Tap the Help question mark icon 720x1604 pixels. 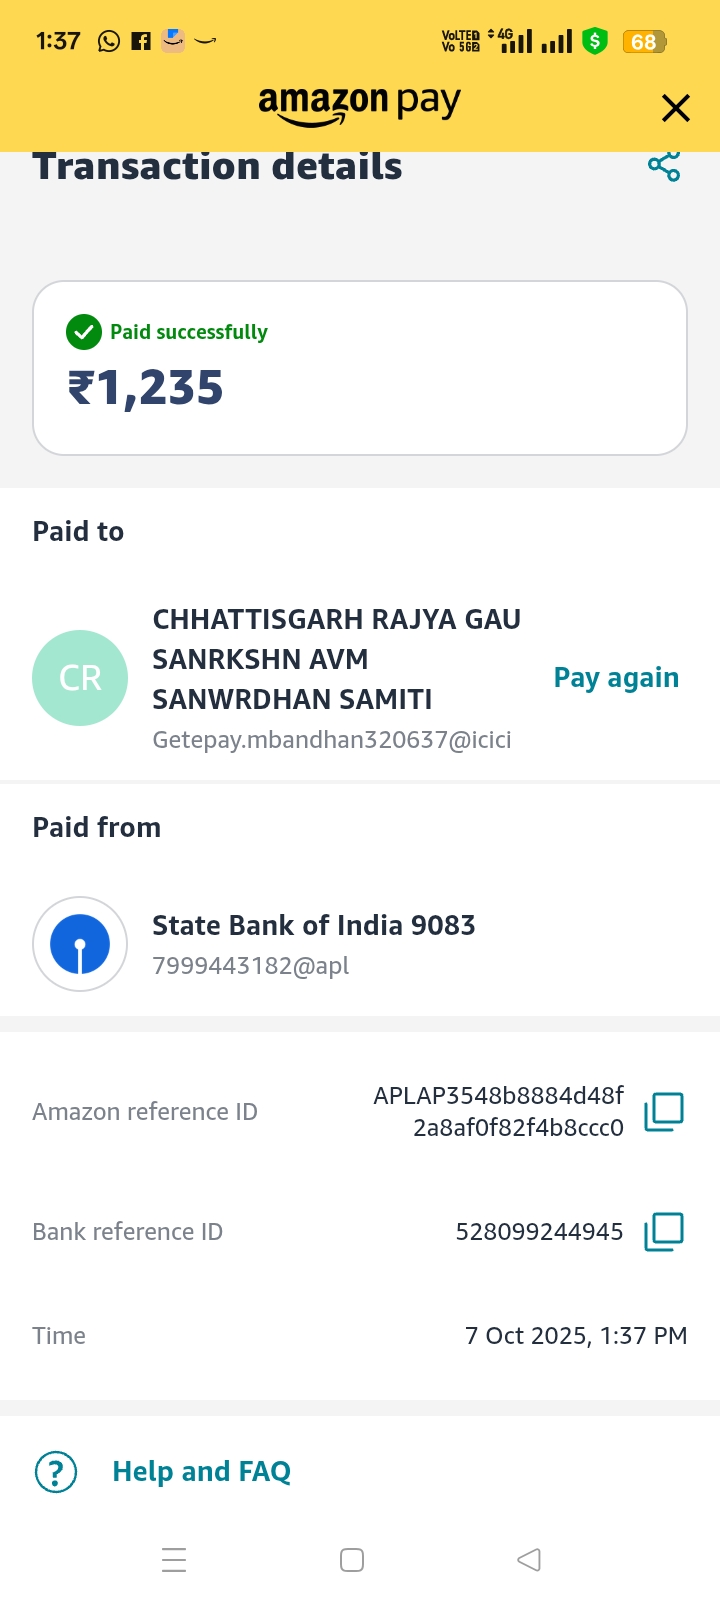56,1471
